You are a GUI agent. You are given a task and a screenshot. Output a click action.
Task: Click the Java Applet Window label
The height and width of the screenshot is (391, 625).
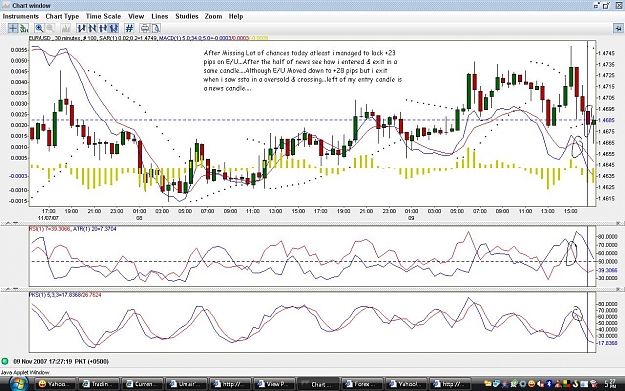pyautogui.click(x=25, y=372)
